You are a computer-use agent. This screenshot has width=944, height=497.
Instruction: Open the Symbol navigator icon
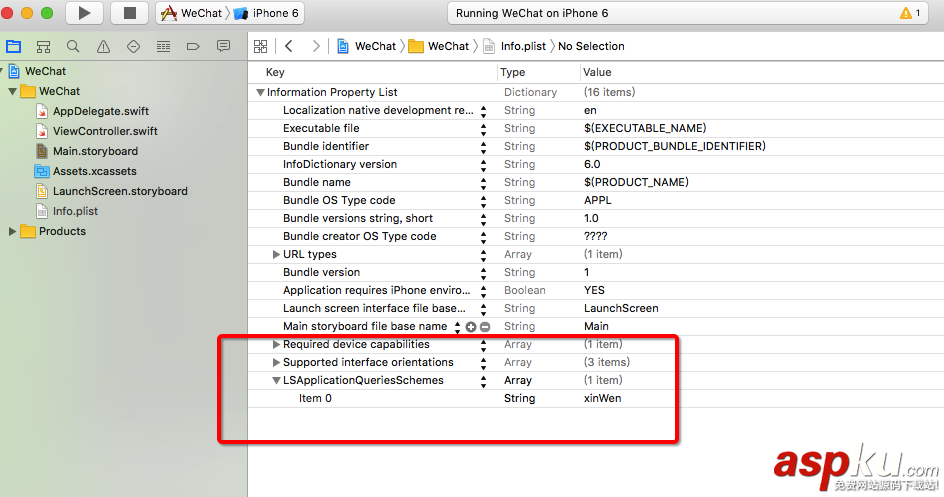43,46
